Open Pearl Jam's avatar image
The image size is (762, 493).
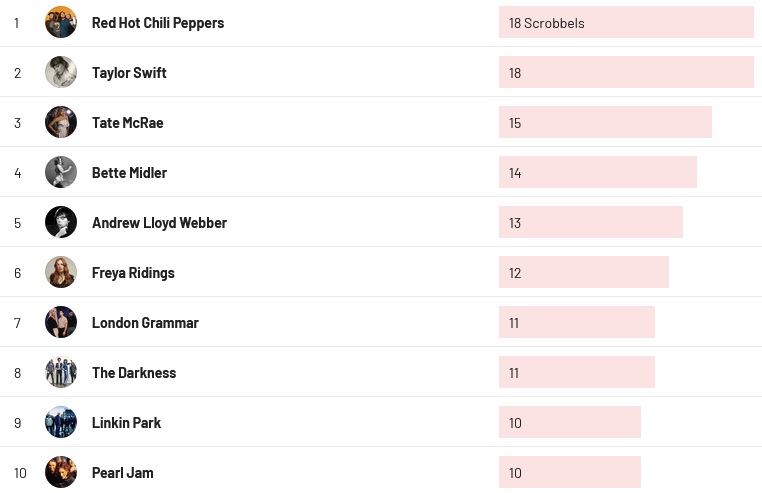pos(61,472)
